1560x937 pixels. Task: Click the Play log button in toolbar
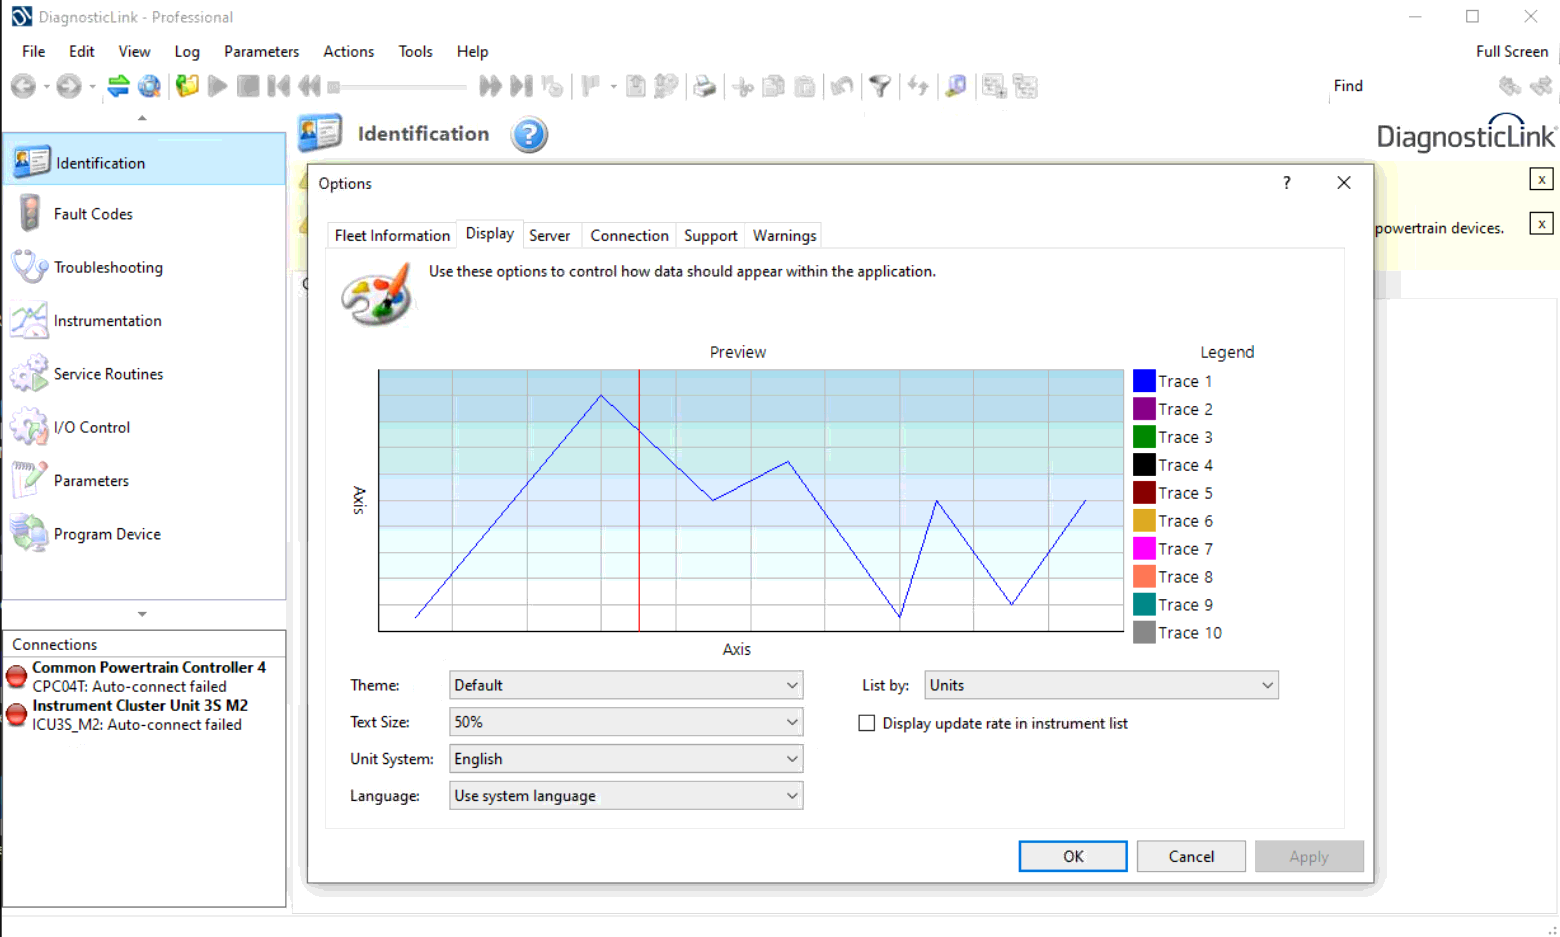pyautogui.click(x=217, y=87)
